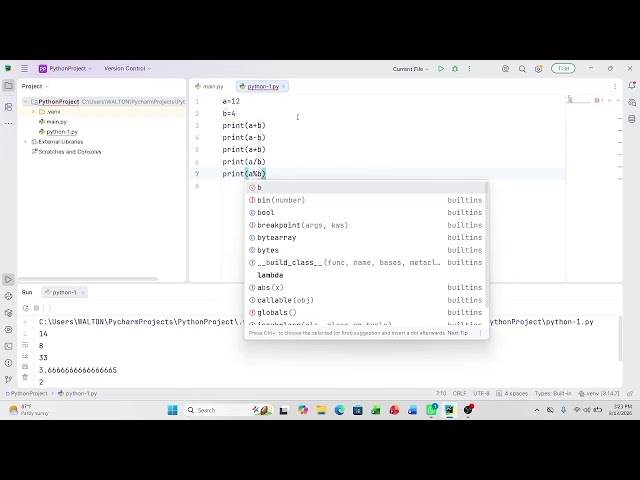This screenshot has width=640, height=480.
Task: Expand the .venv folder
Action: [x=33, y=112]
